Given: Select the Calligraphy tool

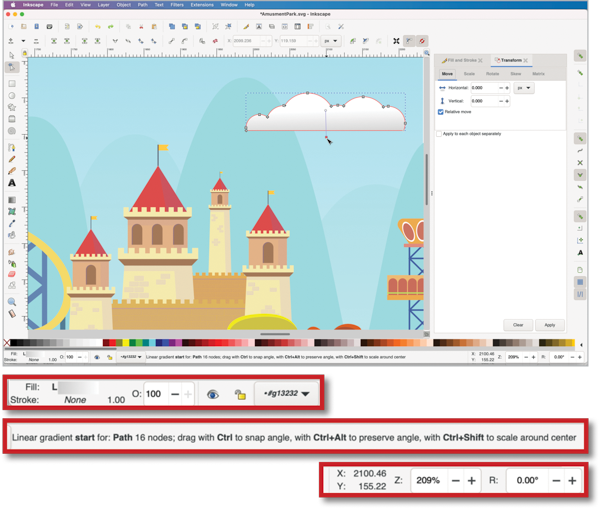Looking at the screenshot, I should (x=12, y=171).
